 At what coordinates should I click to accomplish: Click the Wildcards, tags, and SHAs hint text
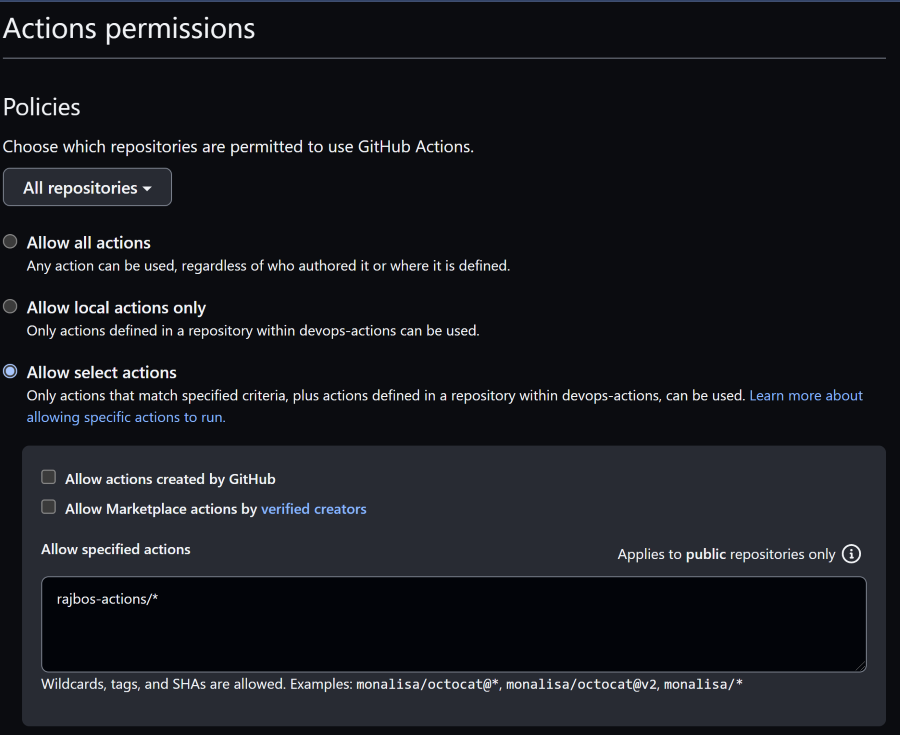[x=391, y=684]
